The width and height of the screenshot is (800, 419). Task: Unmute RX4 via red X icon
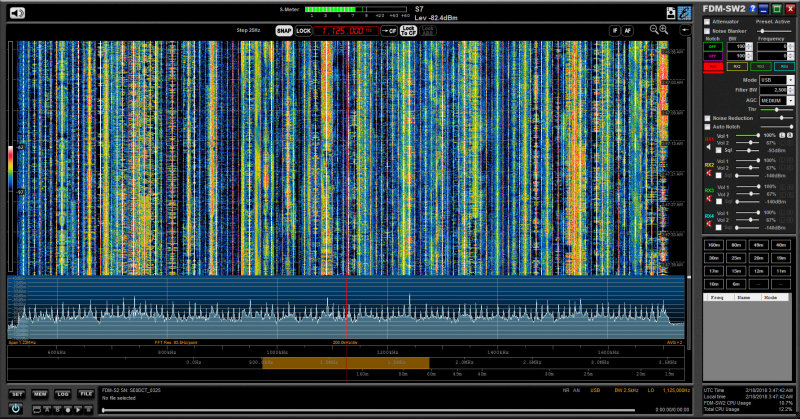pyautogui.click(x=709, y=224)
